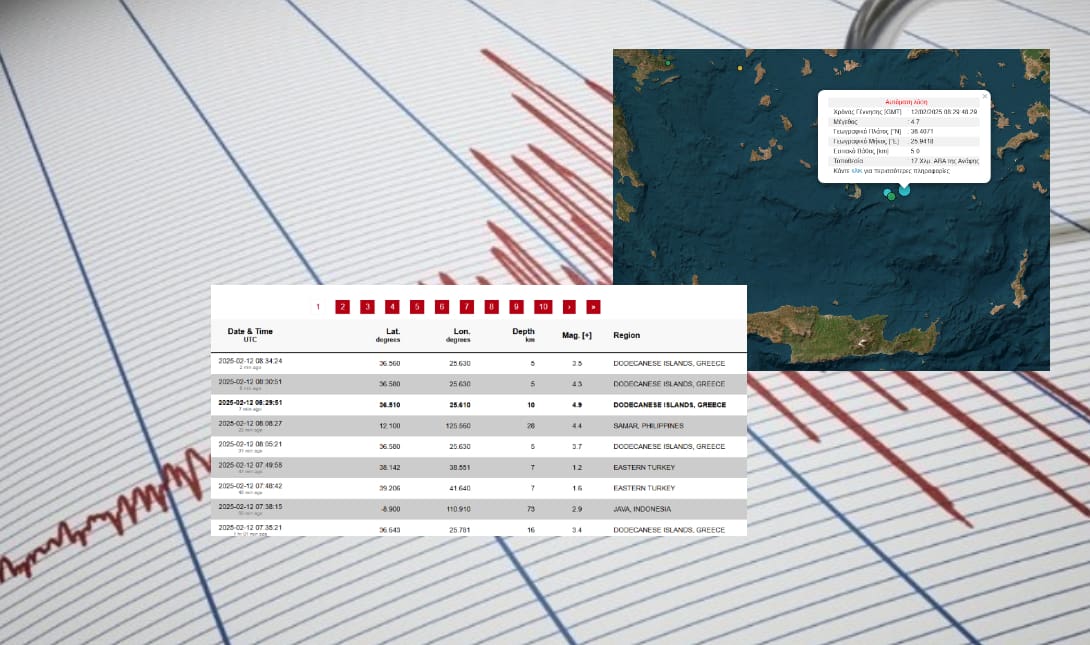Screen dimensions: 1090x645
Task: Click SAMAR, PHILIPPINES region text
Action: tap(648, 425)
